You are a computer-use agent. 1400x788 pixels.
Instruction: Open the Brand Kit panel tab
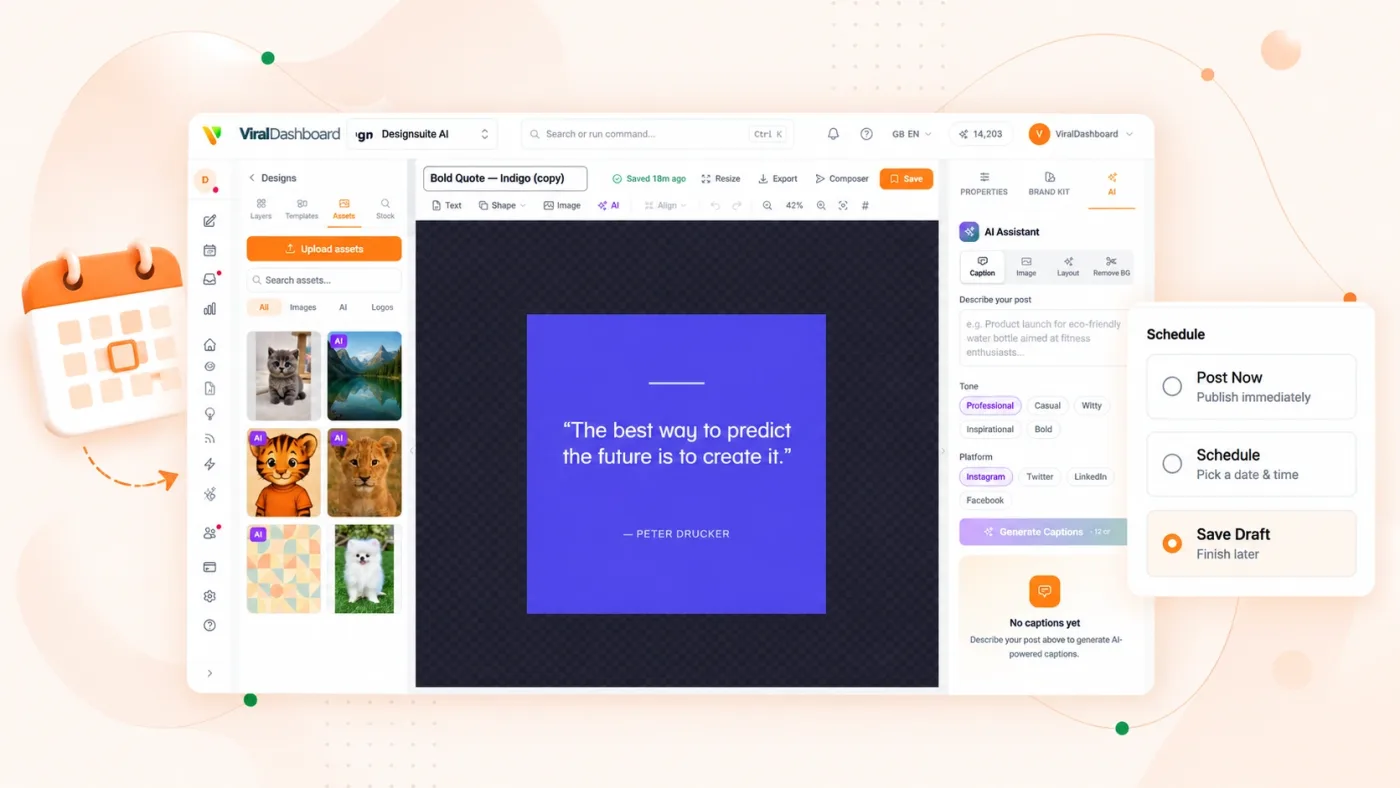(x=1049, y=184)
